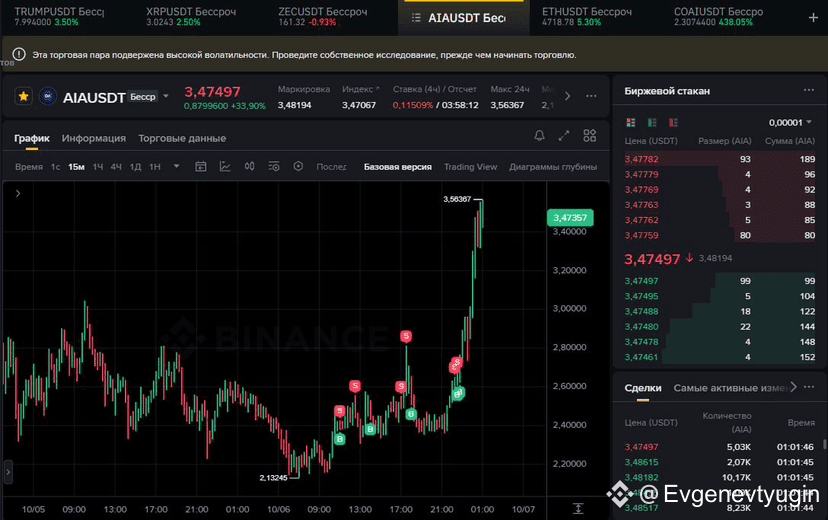
Task: Open Диаграммы глубины depth chart
Action: click(x=553, y=167)
